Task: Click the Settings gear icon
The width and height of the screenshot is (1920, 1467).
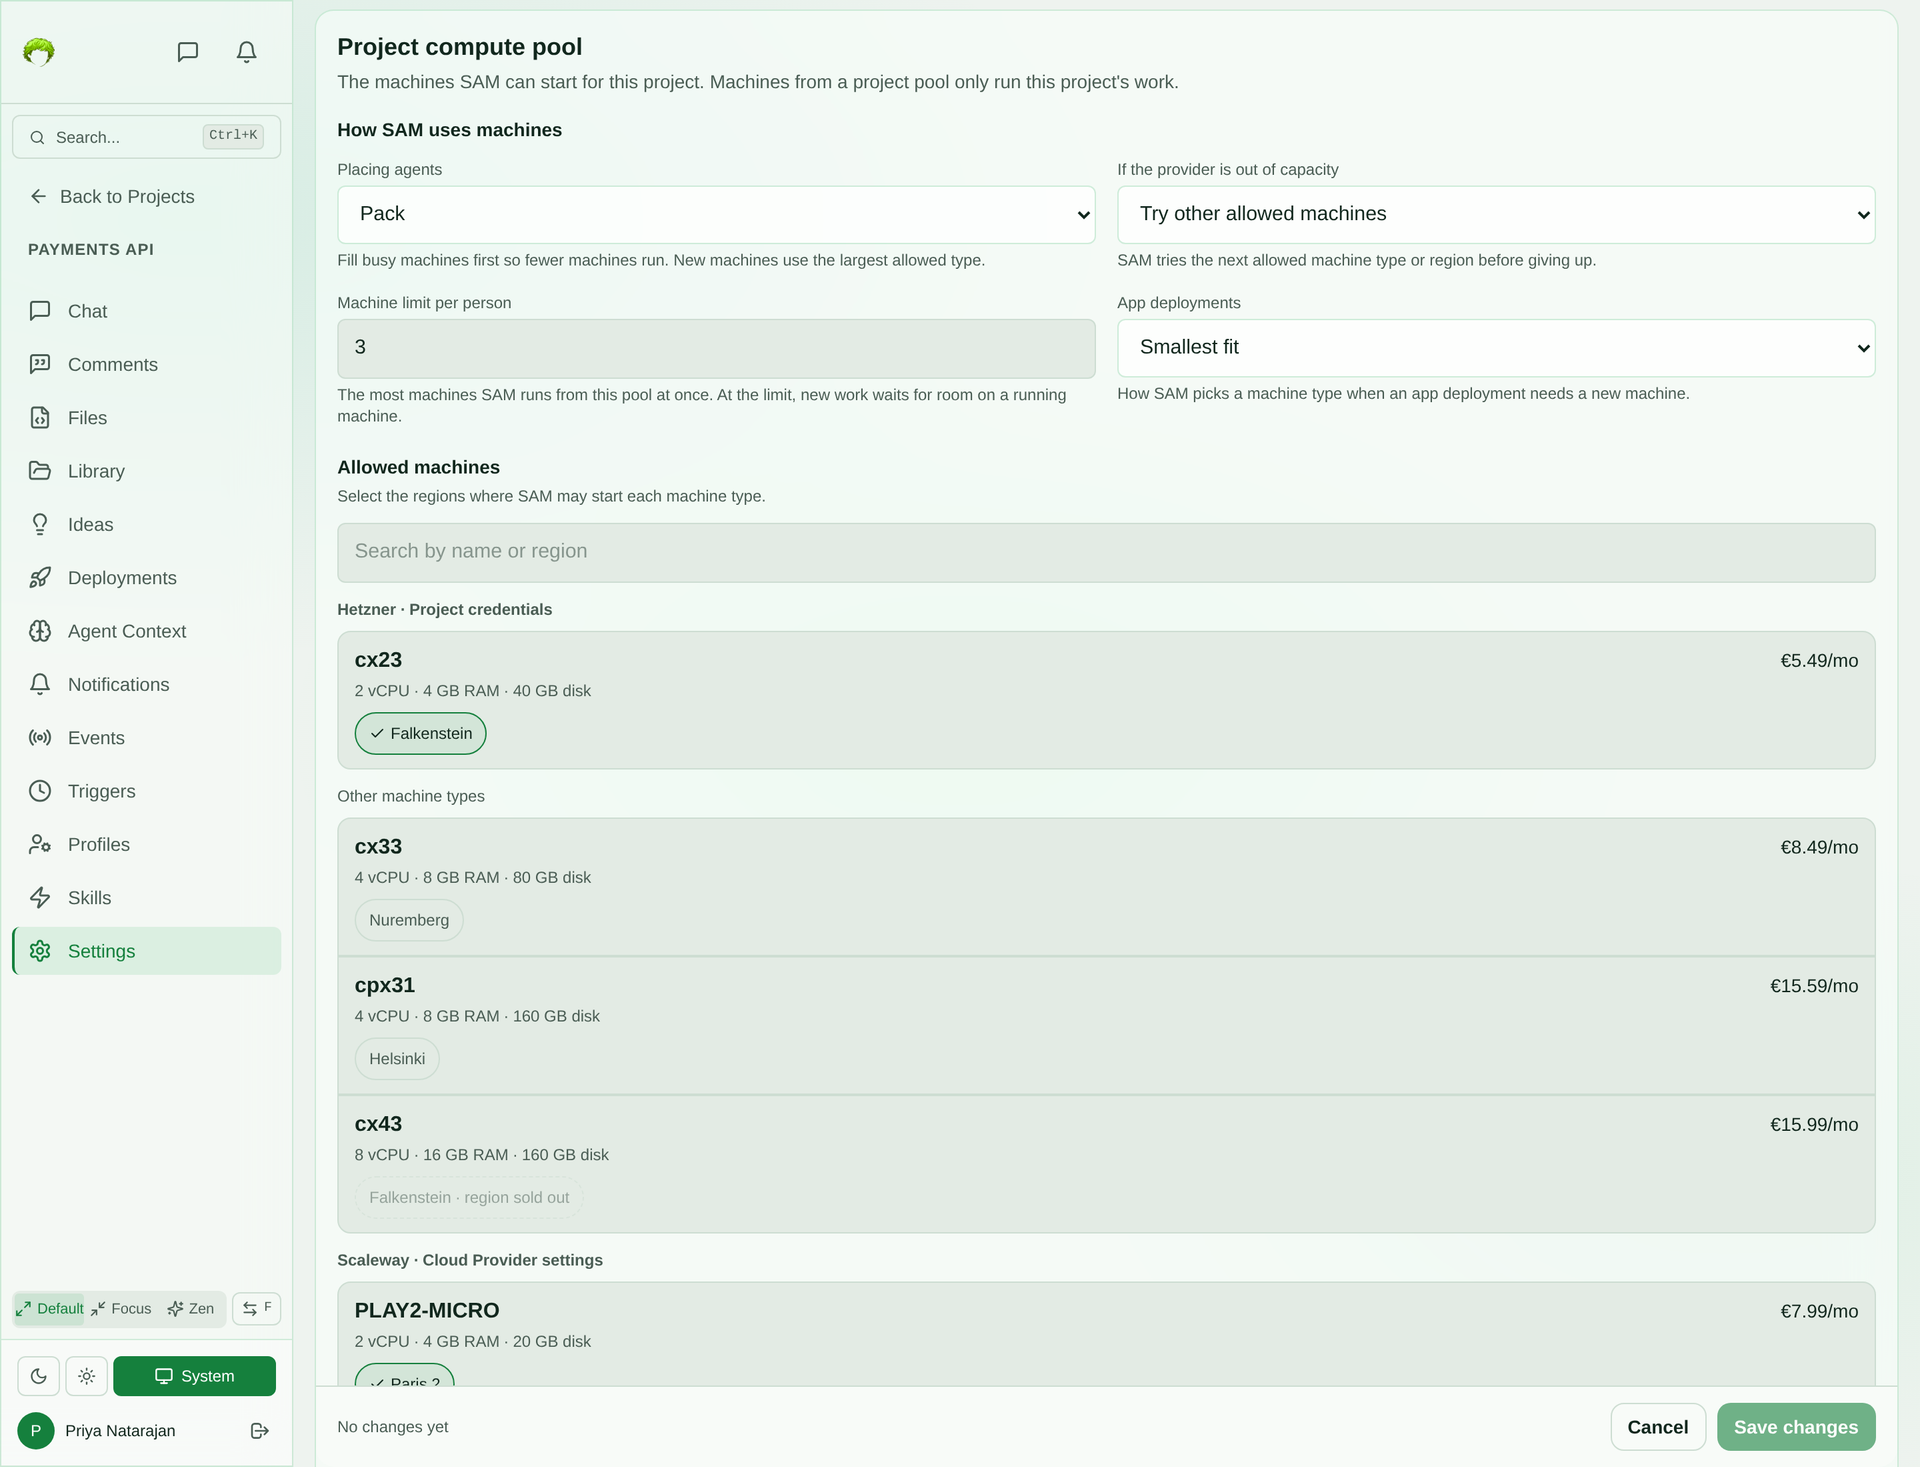Action: [x=40, y=951]
